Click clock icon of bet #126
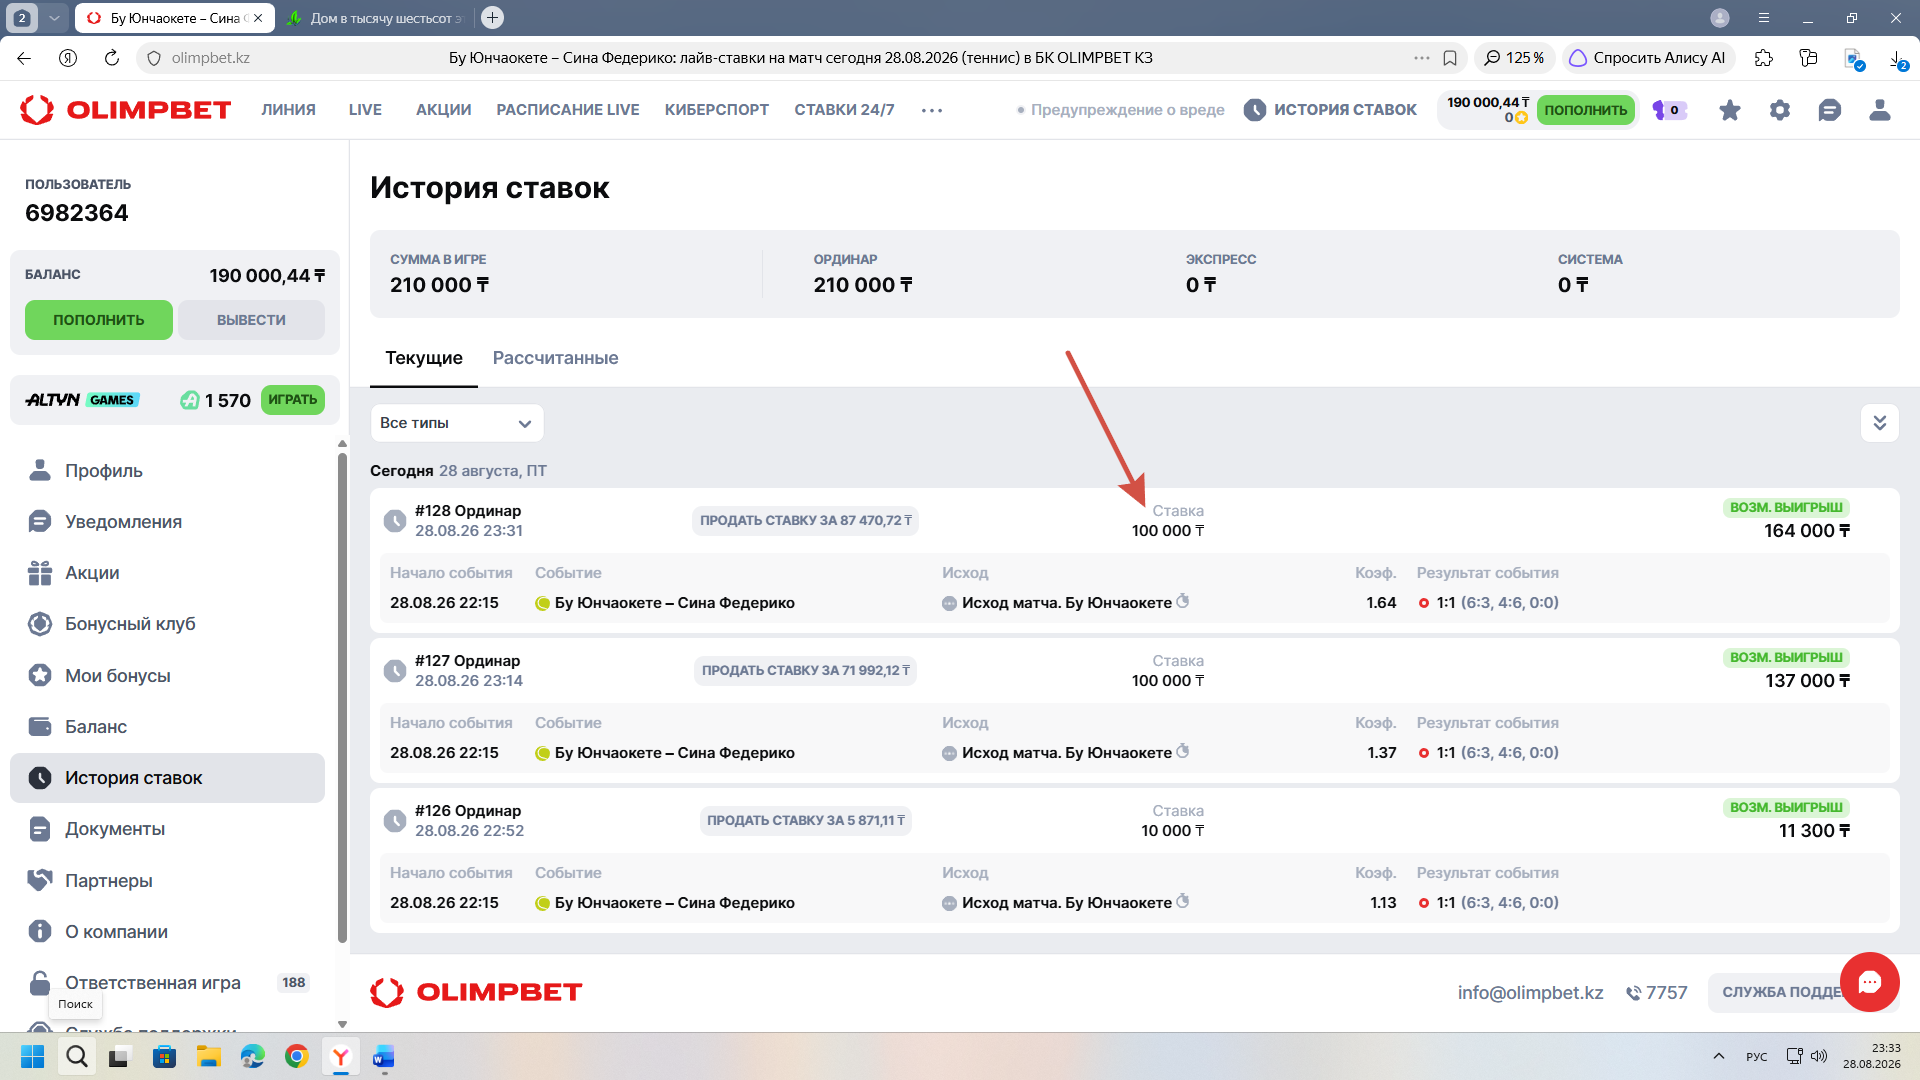 (395, 821)
